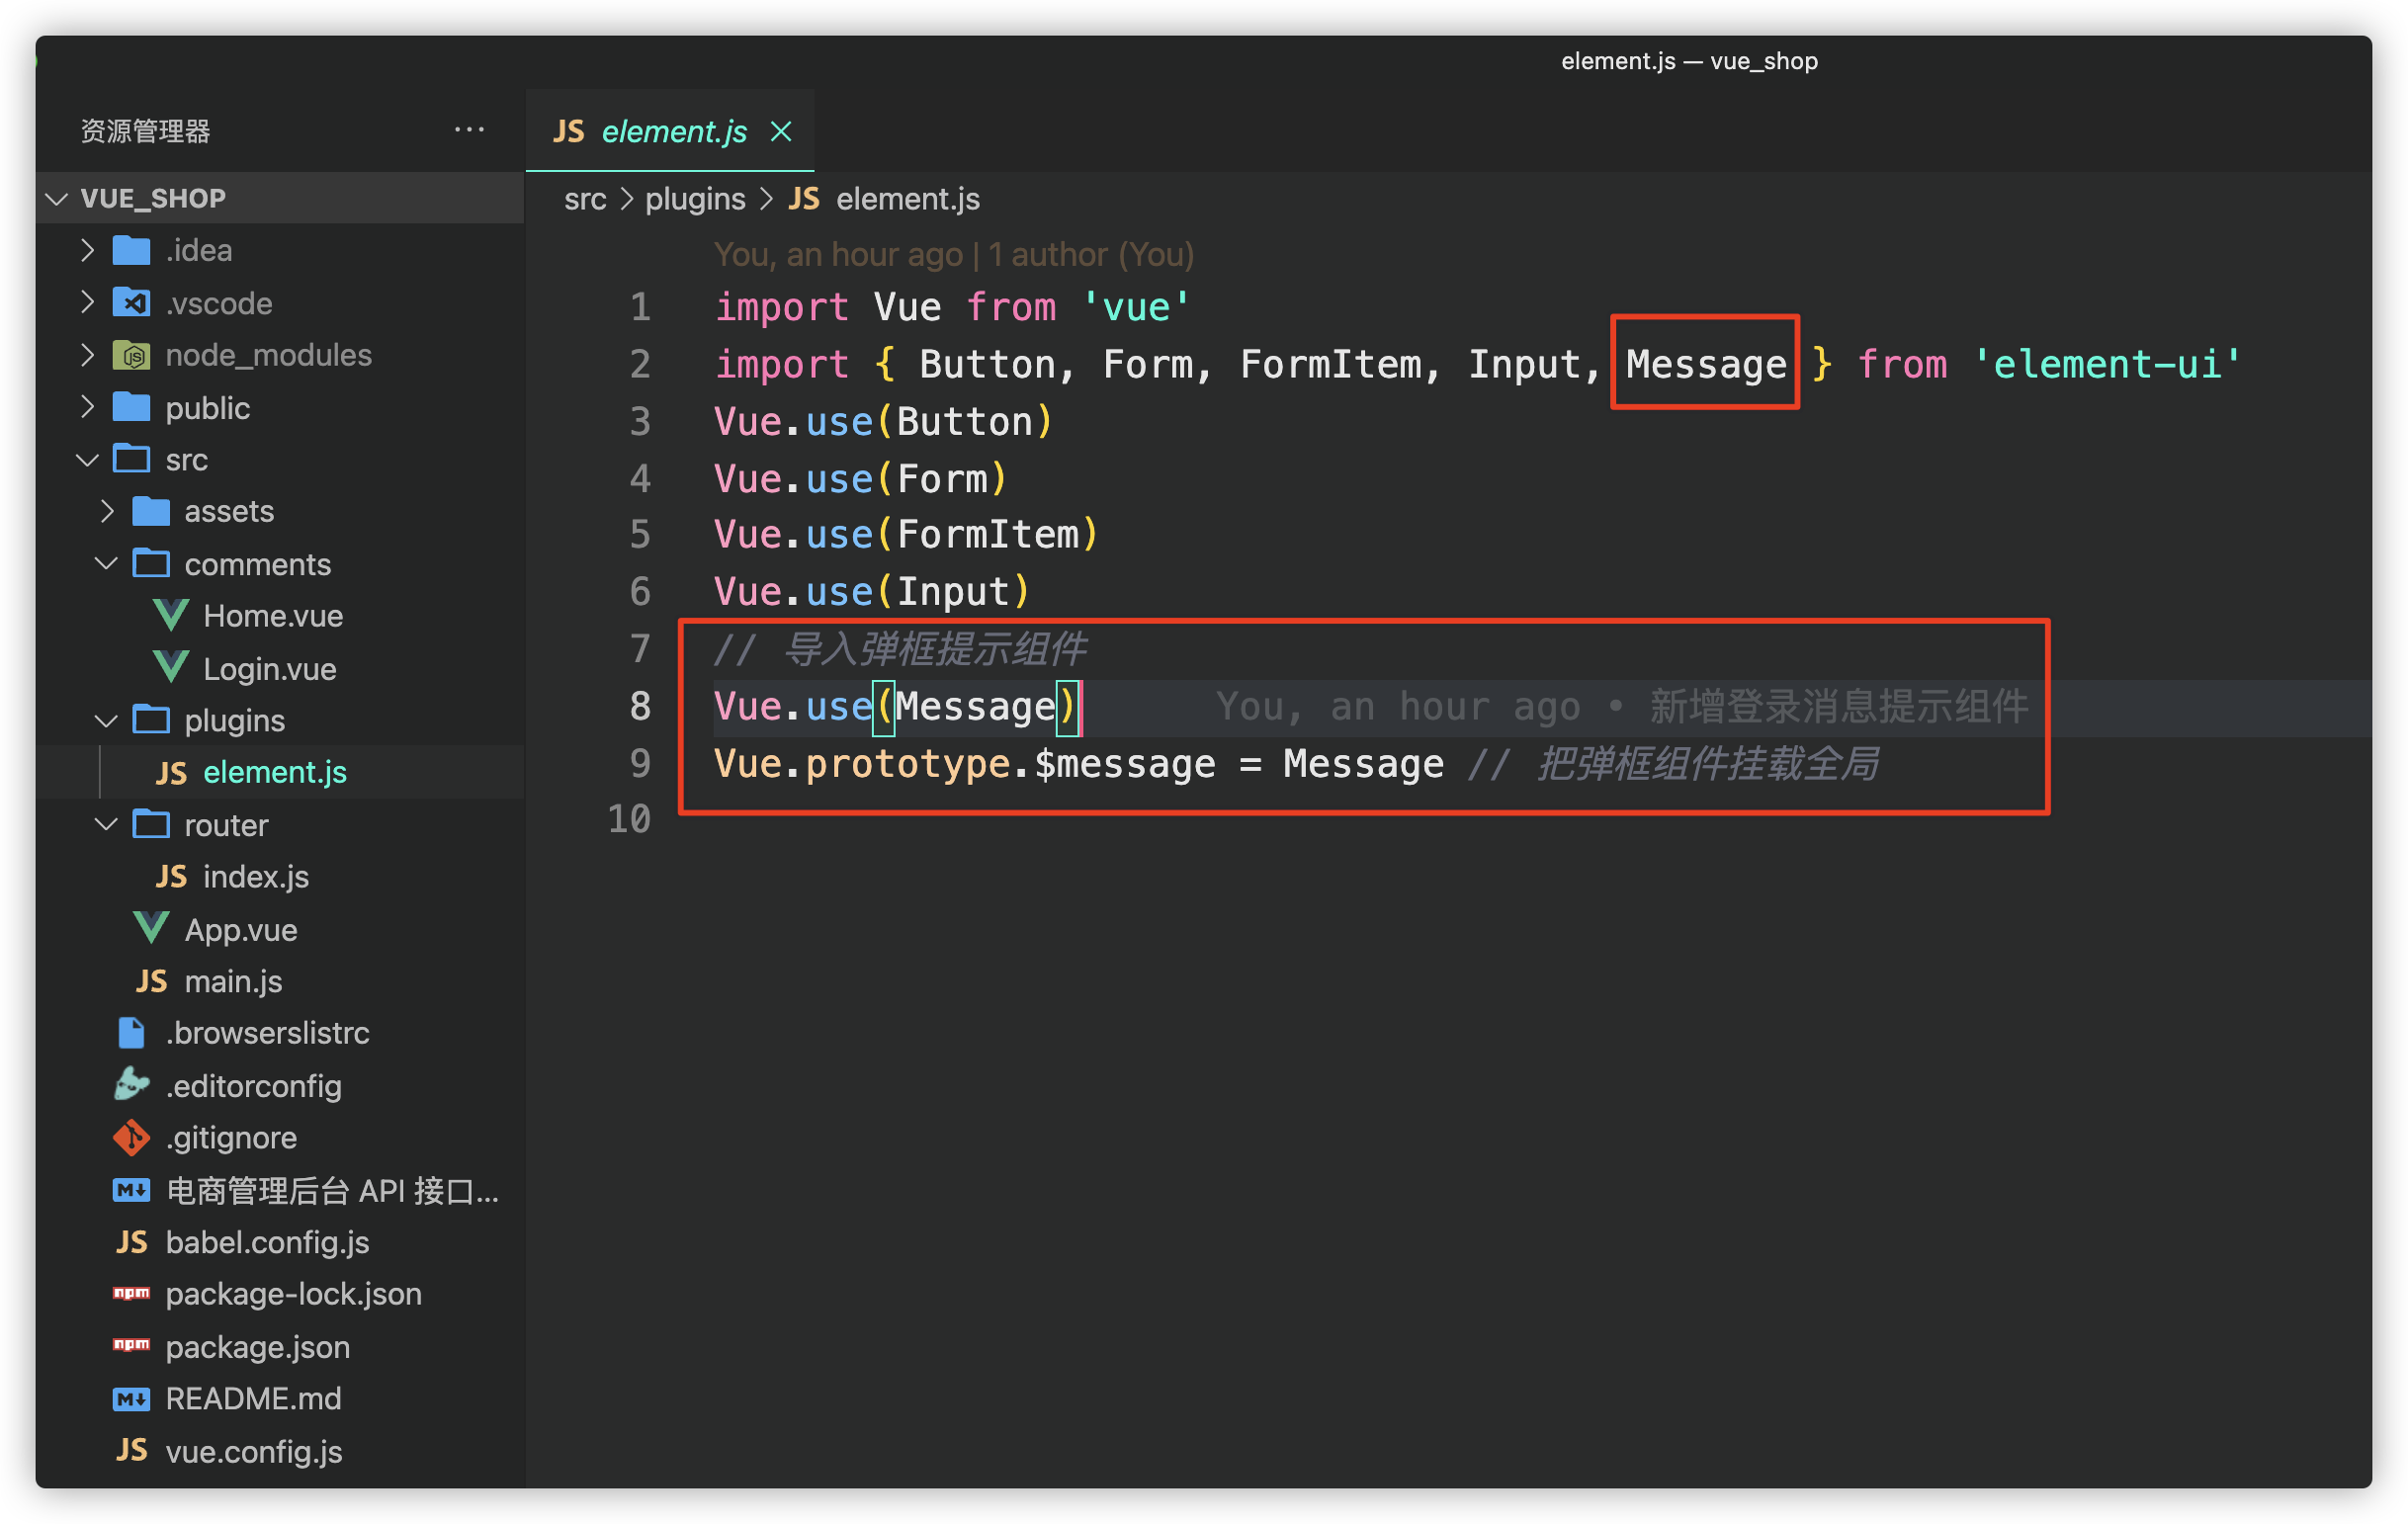The height and width of the screenshot is (1524, 2408).
Task: Click the 'You, an hour ago | 1 author' CodeLens
Action: tap(954, 254)
